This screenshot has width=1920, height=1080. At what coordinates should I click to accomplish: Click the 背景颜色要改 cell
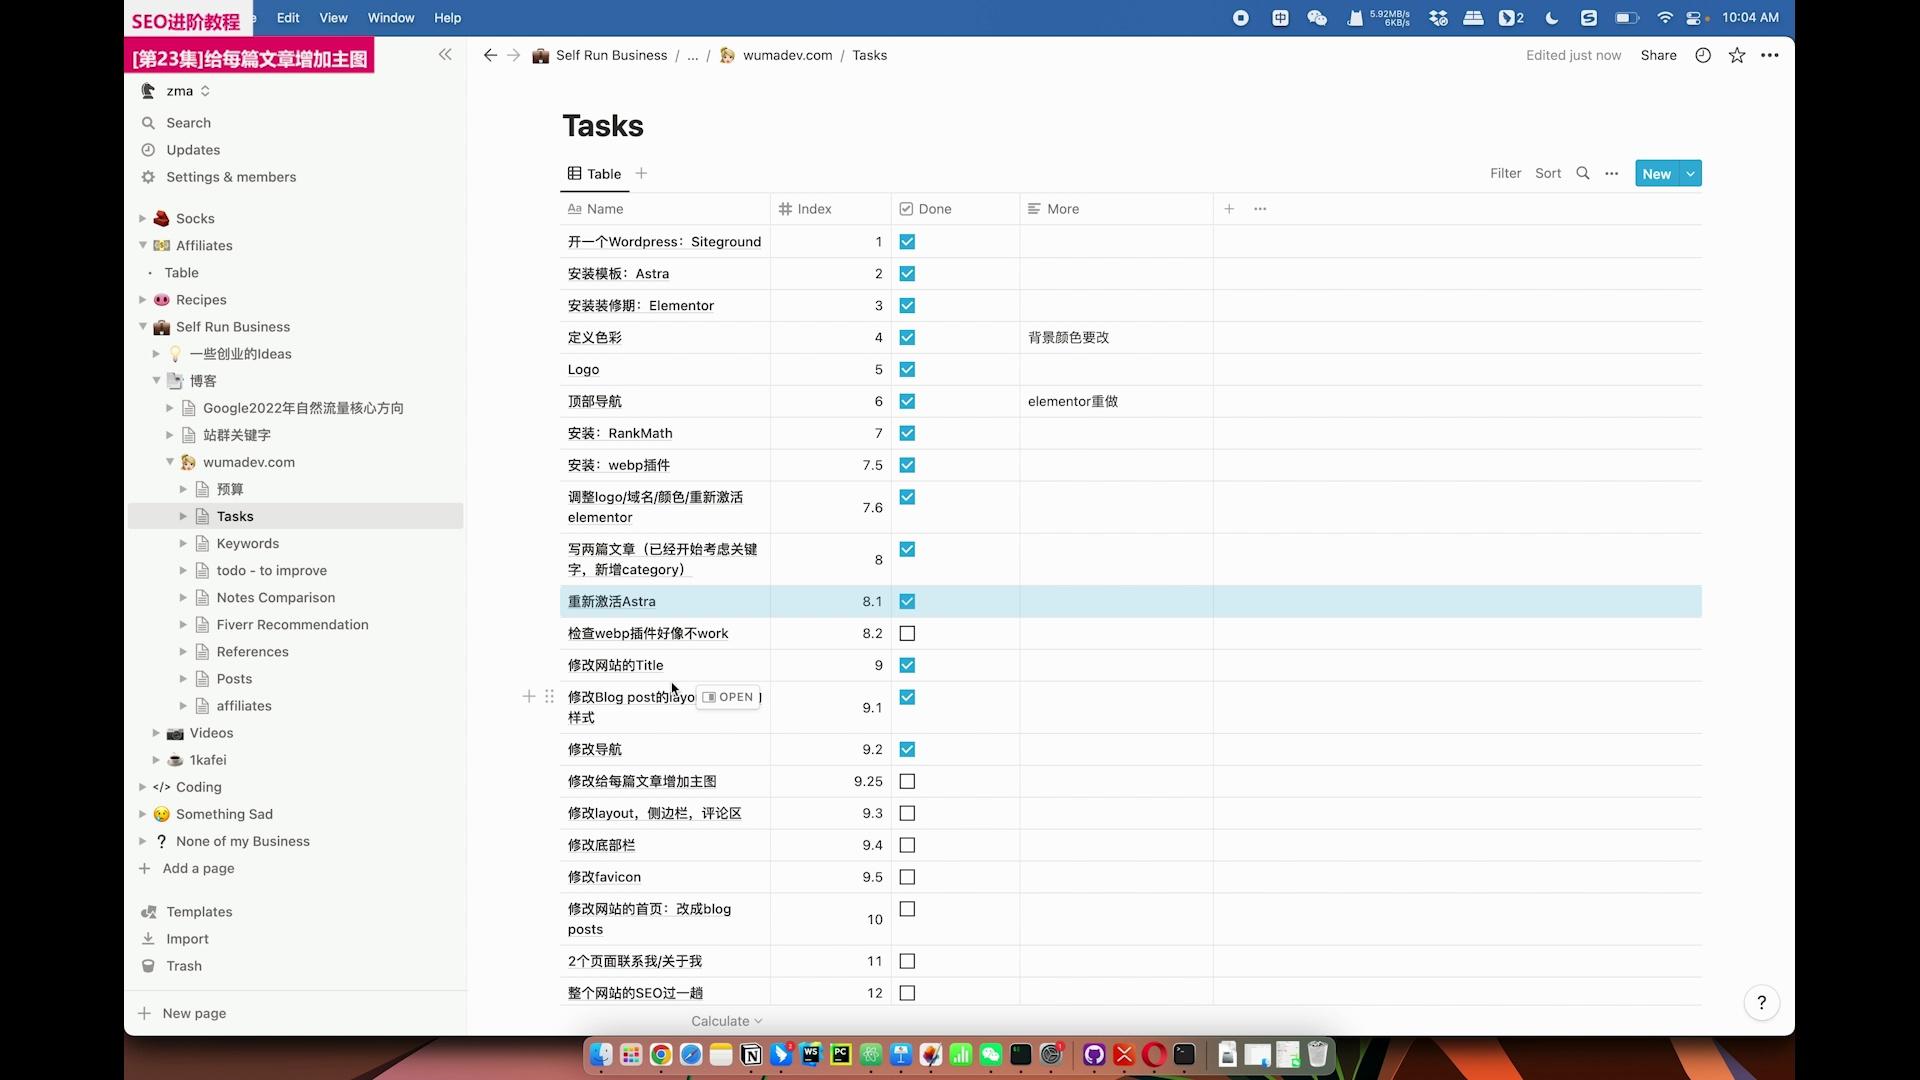pyautogui.click(x=1116, y=337)
